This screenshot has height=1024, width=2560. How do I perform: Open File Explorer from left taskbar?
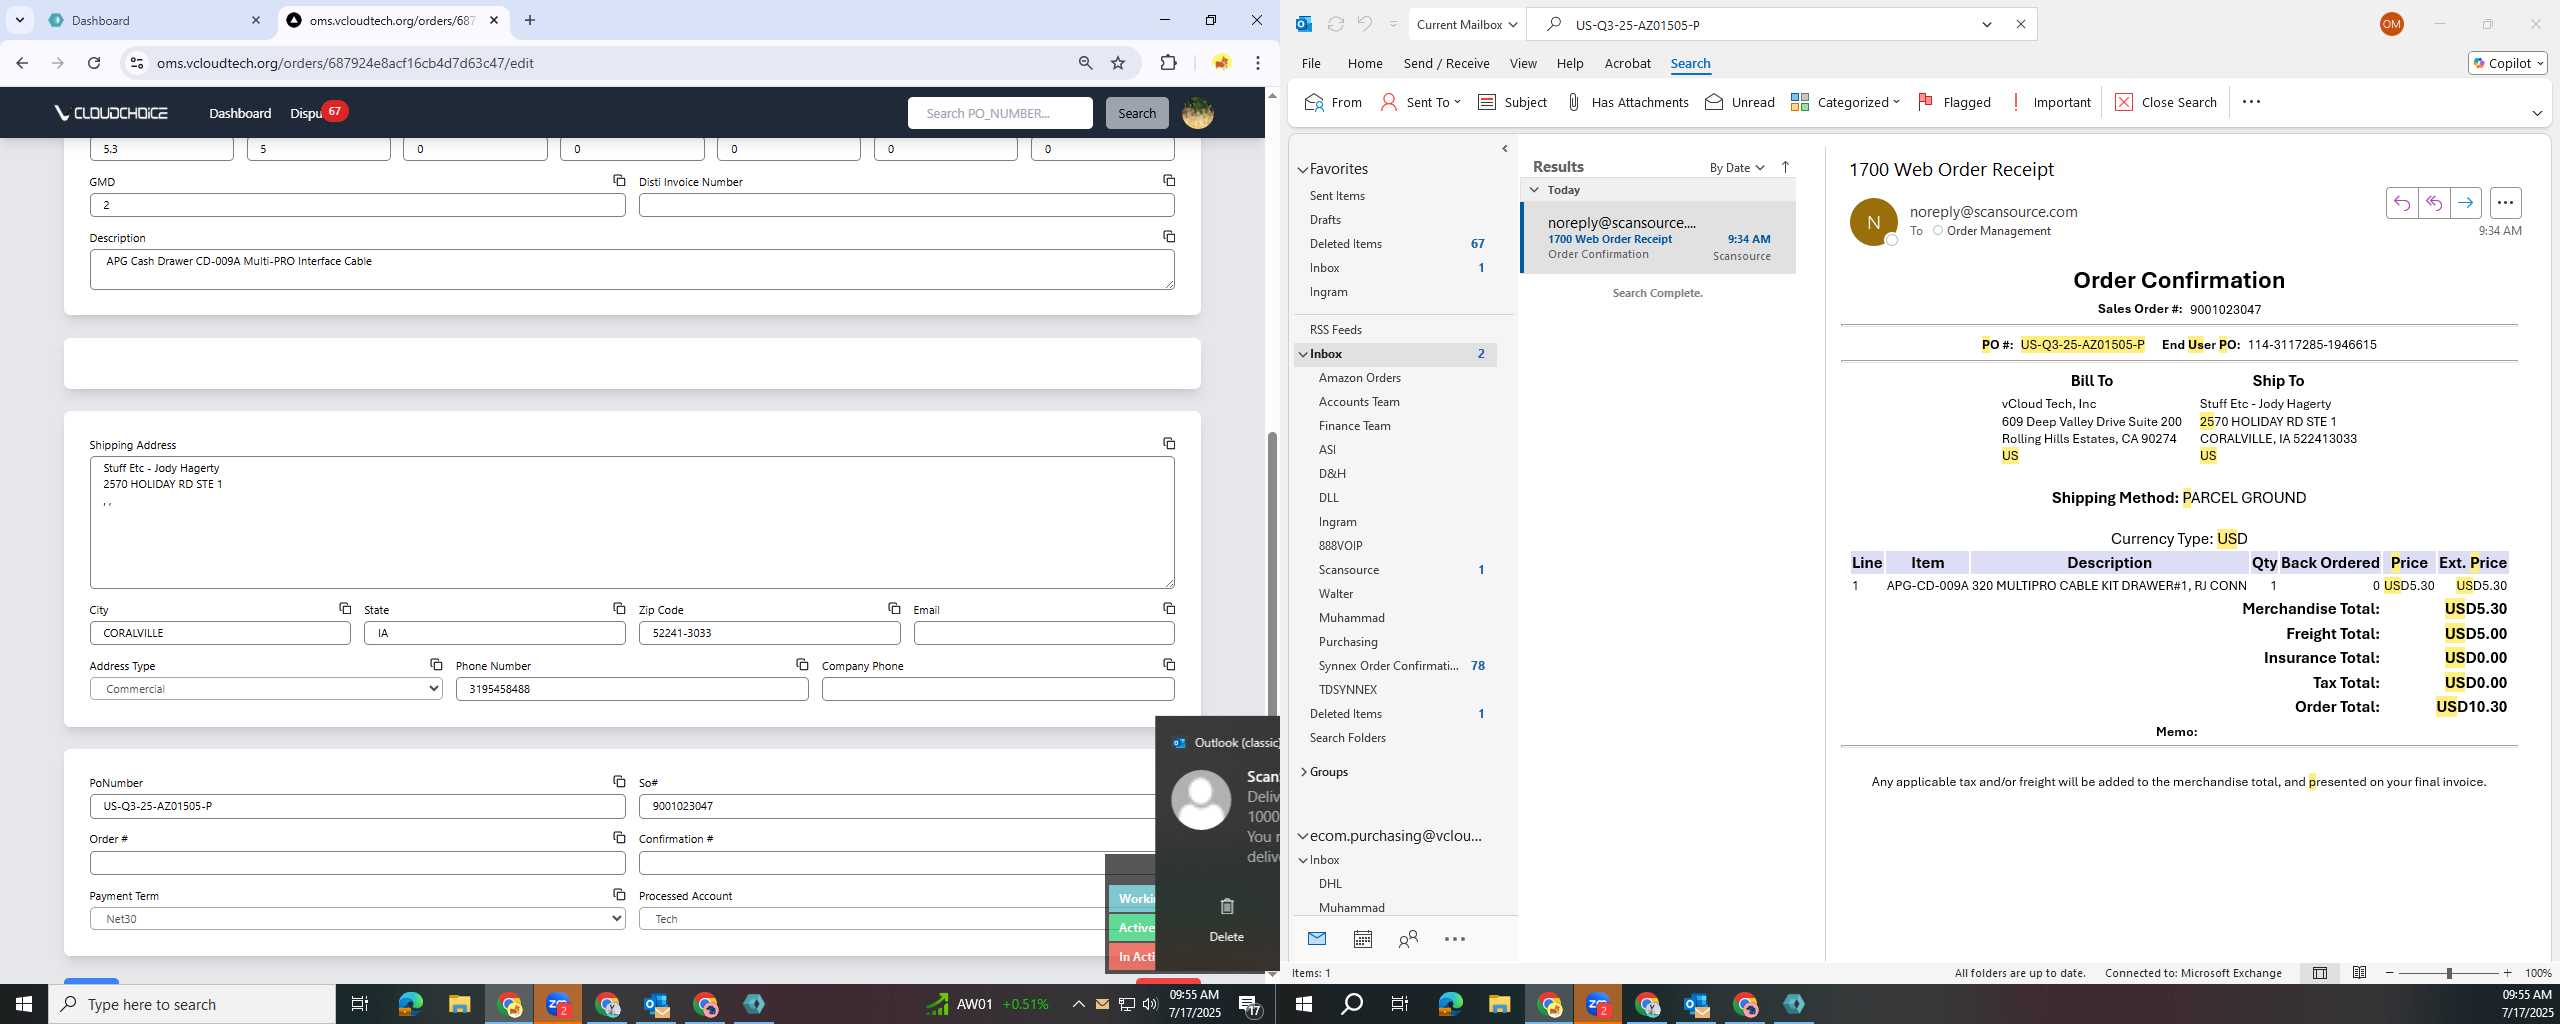(459, 1004)
